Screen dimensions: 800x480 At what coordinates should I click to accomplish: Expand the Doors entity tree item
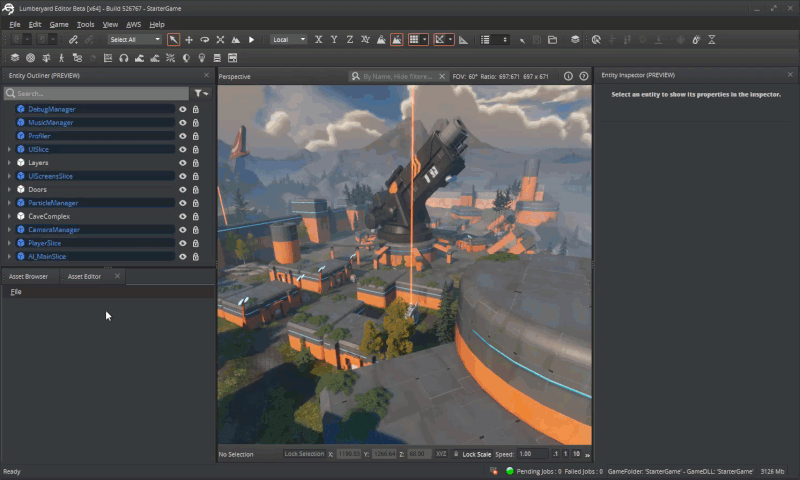[x=9, y=189]
